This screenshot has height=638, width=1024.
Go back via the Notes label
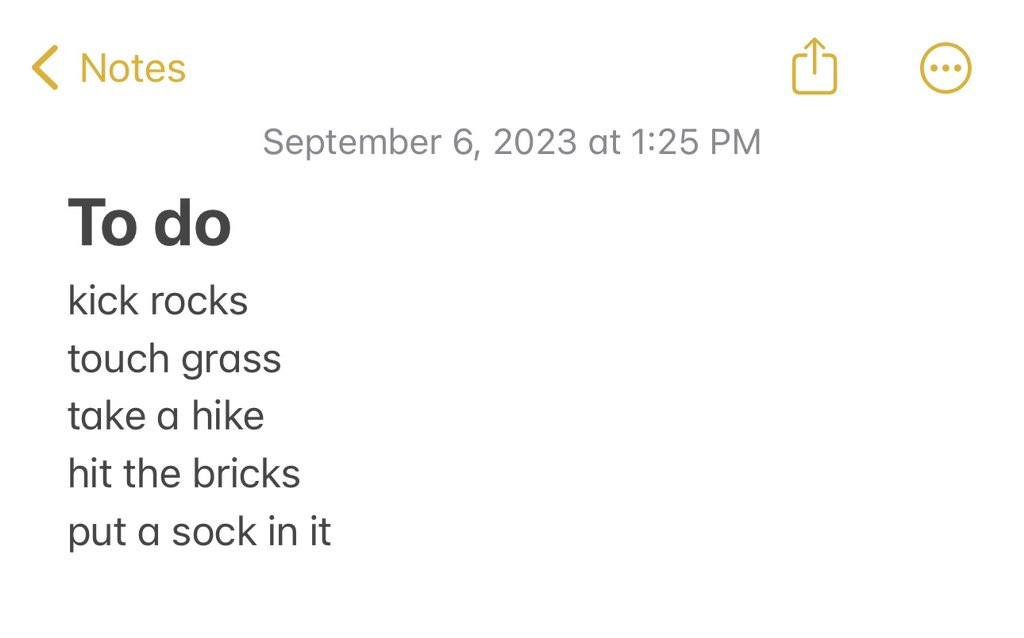pos(133,68)
